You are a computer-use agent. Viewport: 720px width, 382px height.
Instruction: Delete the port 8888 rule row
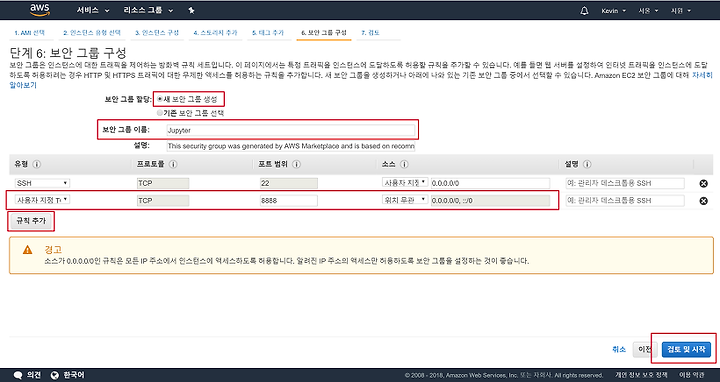pos(703,201)
